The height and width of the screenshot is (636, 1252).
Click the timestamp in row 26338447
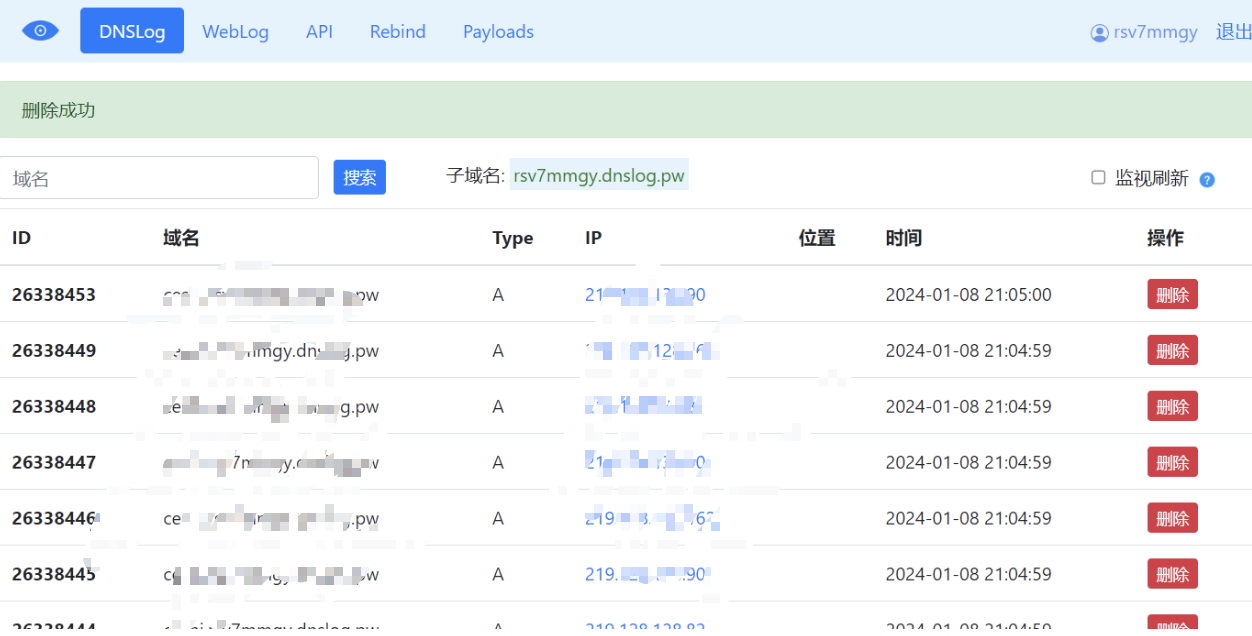[968, 463]
